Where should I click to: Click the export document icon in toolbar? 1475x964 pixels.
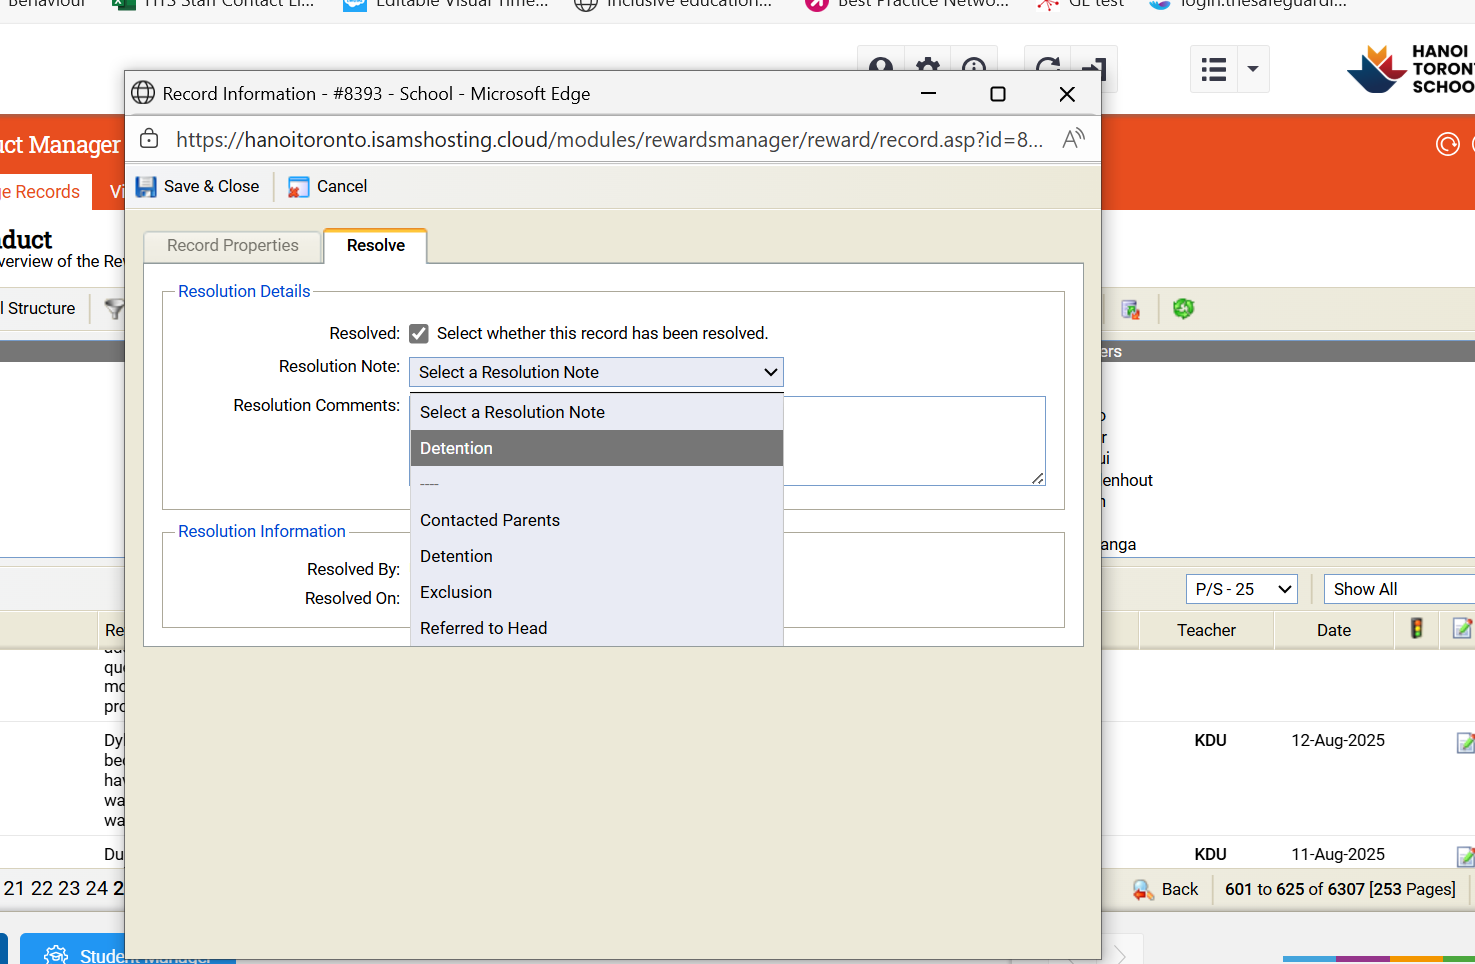[x=1130, y=309]
